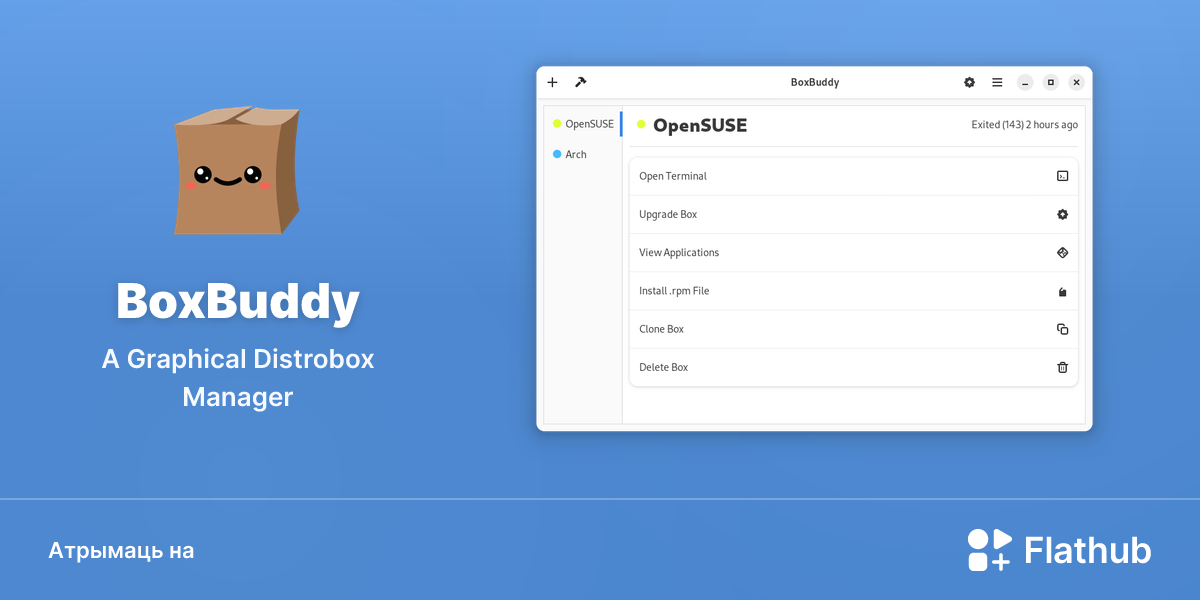Click the package icon on Install .rpm row
This screenshot has width=1200, height=600.
coord(1062,291)
